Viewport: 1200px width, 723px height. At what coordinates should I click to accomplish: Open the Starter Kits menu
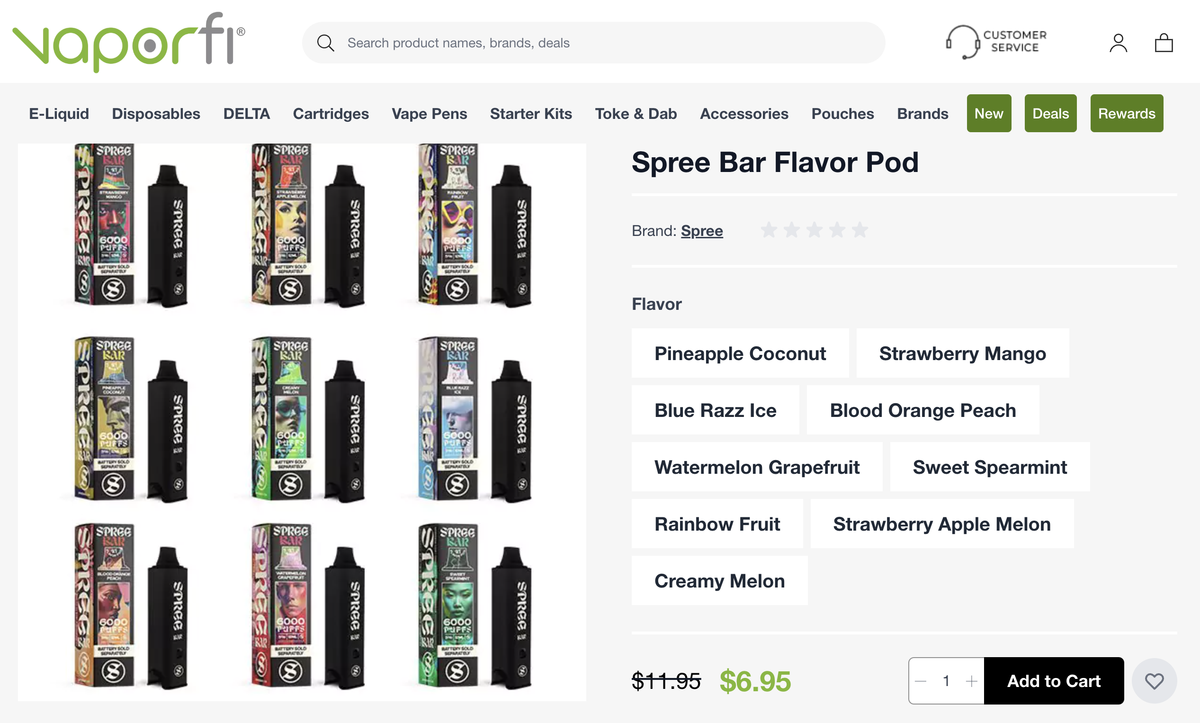click(531, 114)
